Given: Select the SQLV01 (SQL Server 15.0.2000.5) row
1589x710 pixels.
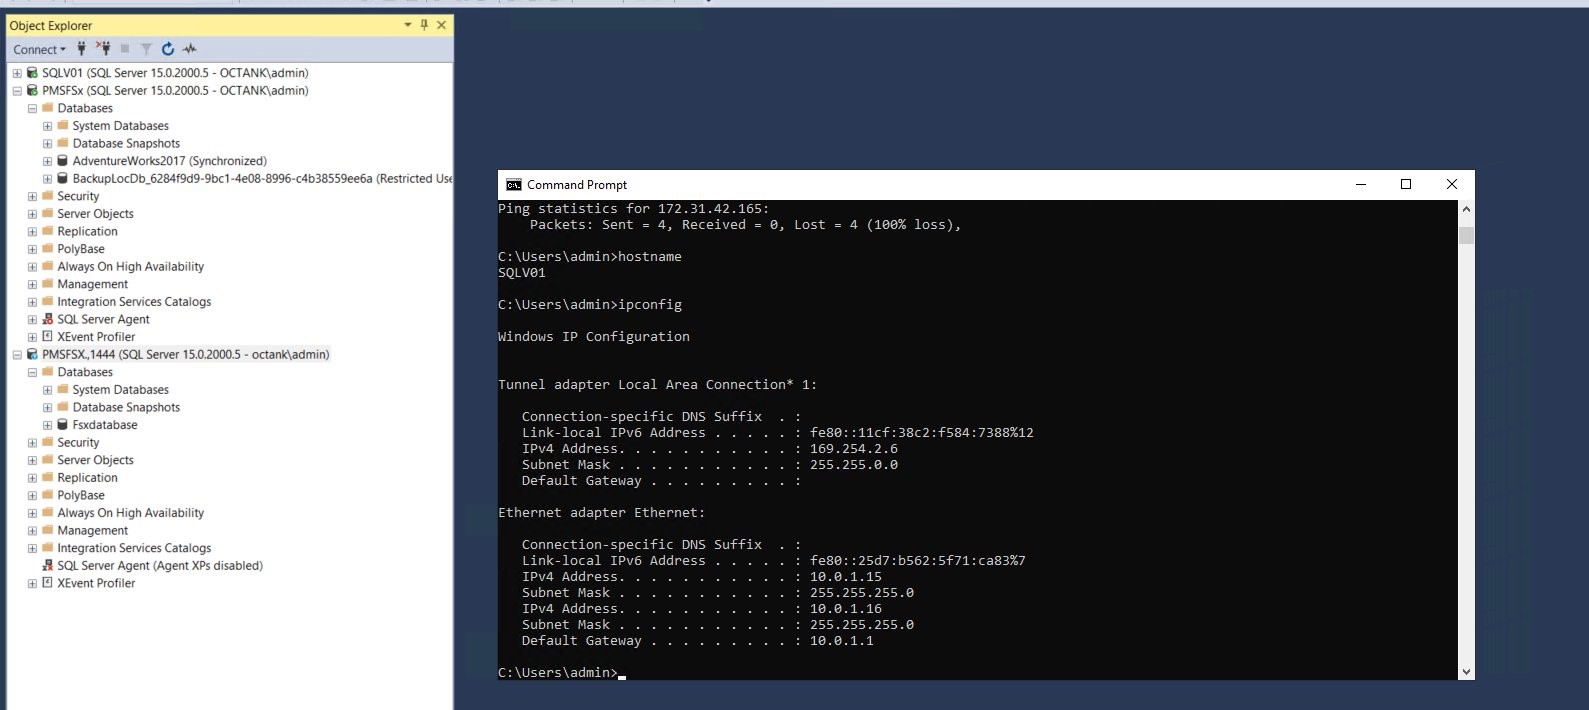Looking at the screenshot, I should (x=175, y=73).
